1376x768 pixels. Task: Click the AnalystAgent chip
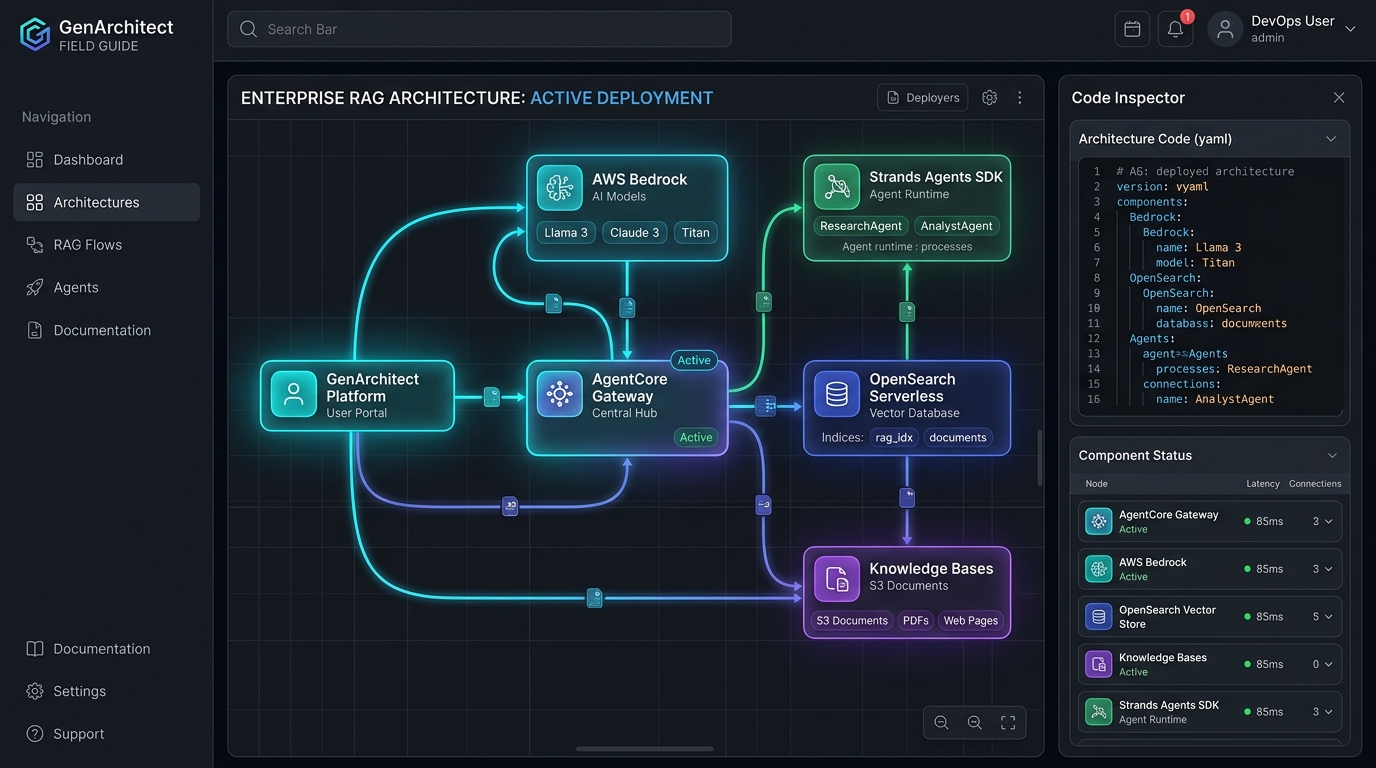pos(957,226)
